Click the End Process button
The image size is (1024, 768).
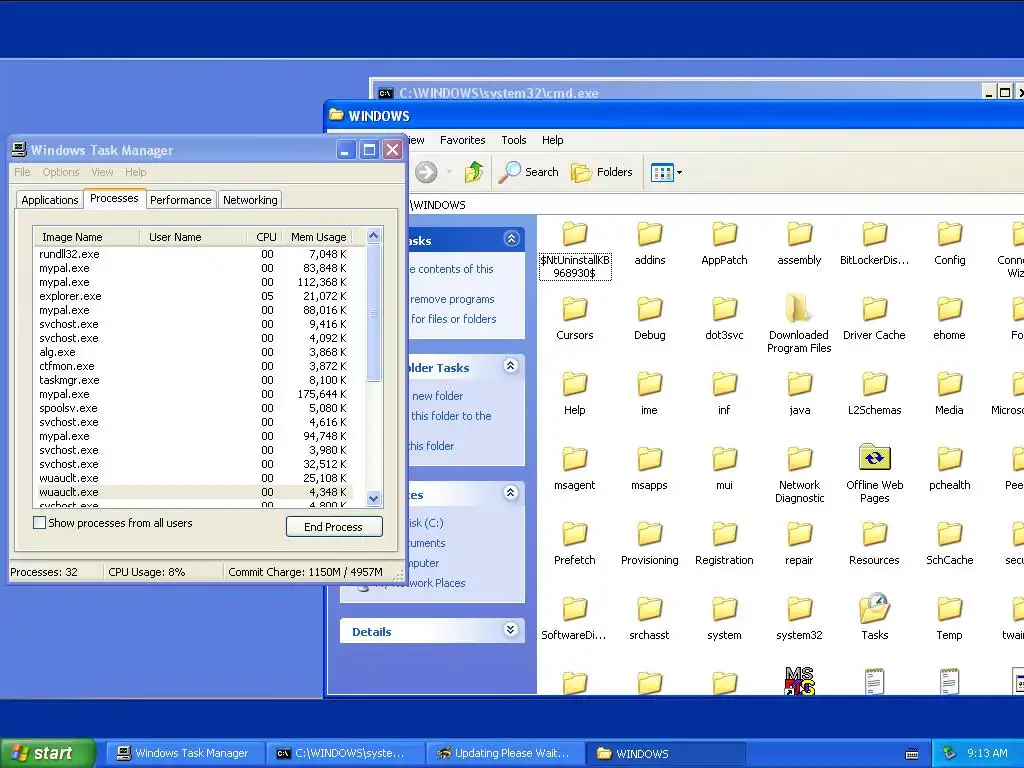coord(334,526)
